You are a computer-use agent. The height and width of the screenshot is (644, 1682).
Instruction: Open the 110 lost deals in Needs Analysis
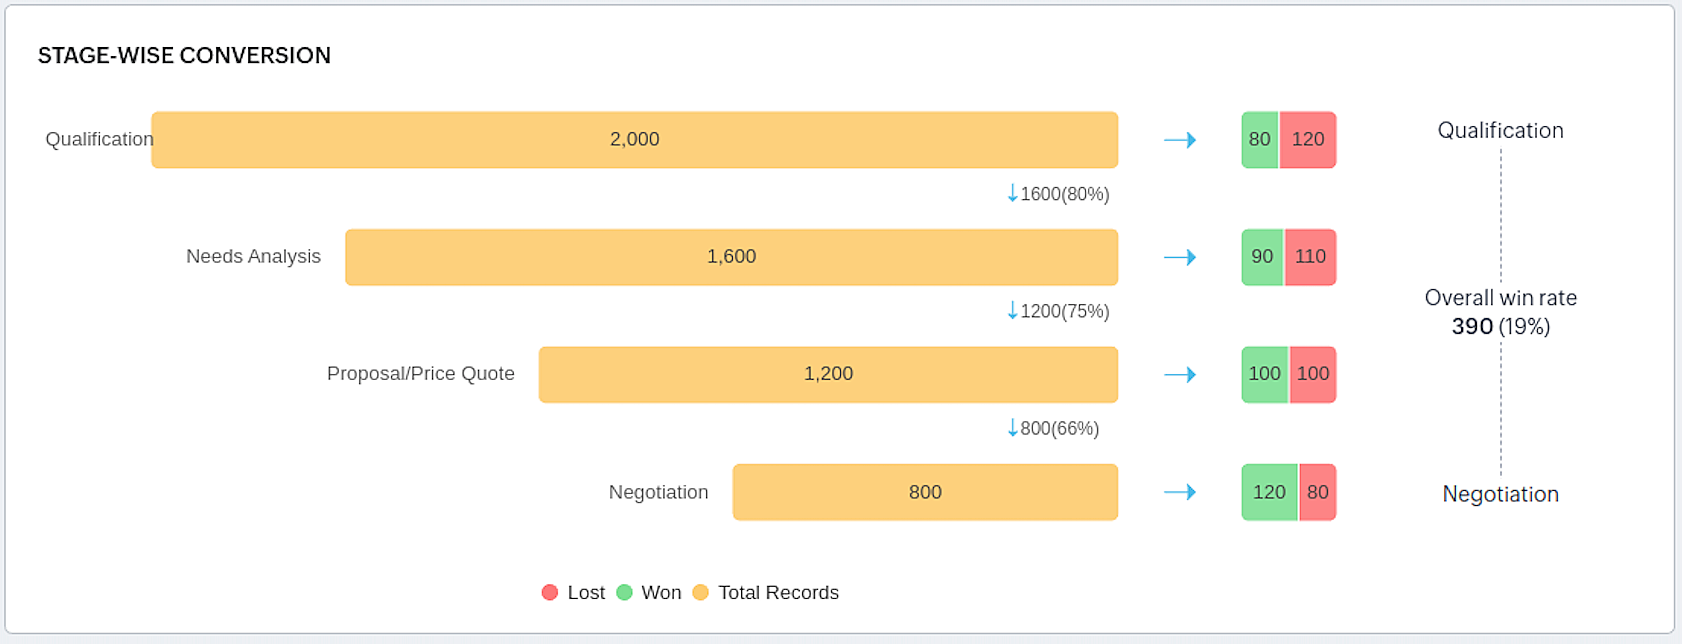tap(1310, 257)
